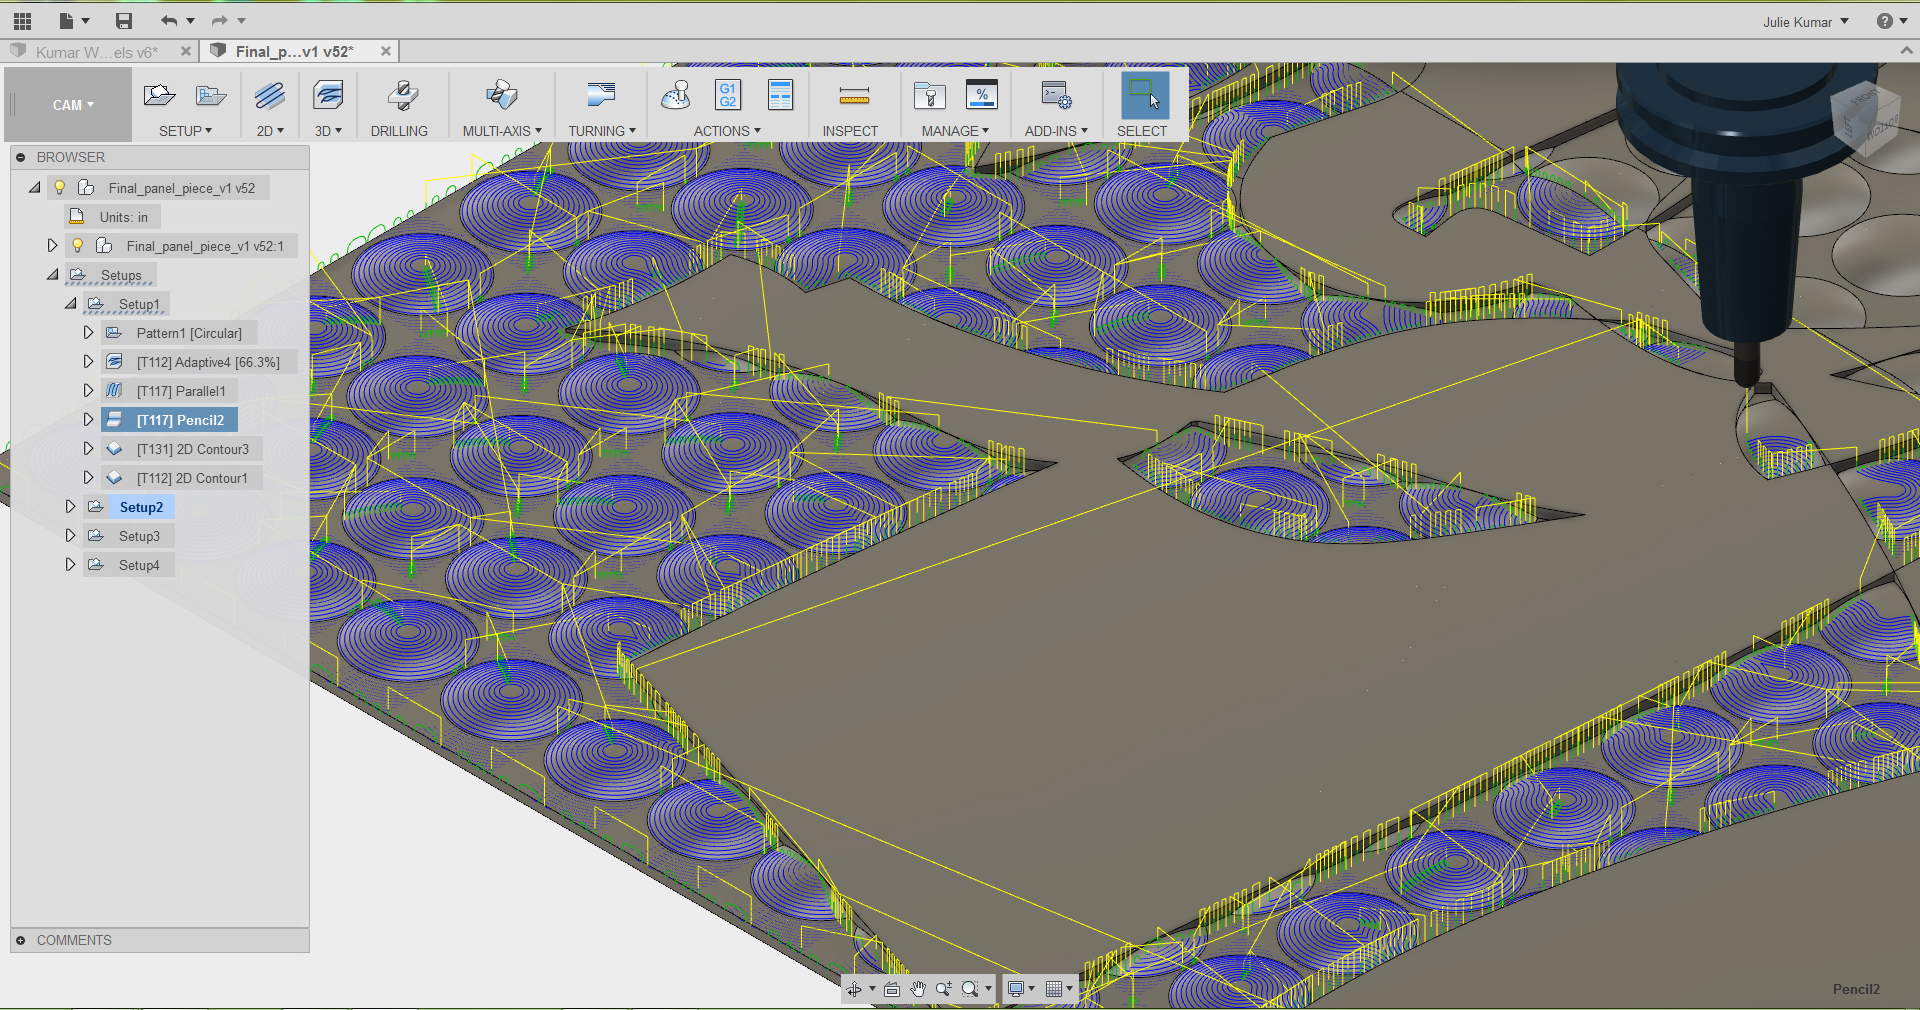Image resolution: width=1920 pixels, height=1010 pixels.
Task: Collapse the Setups node
Action: [53, 274]
